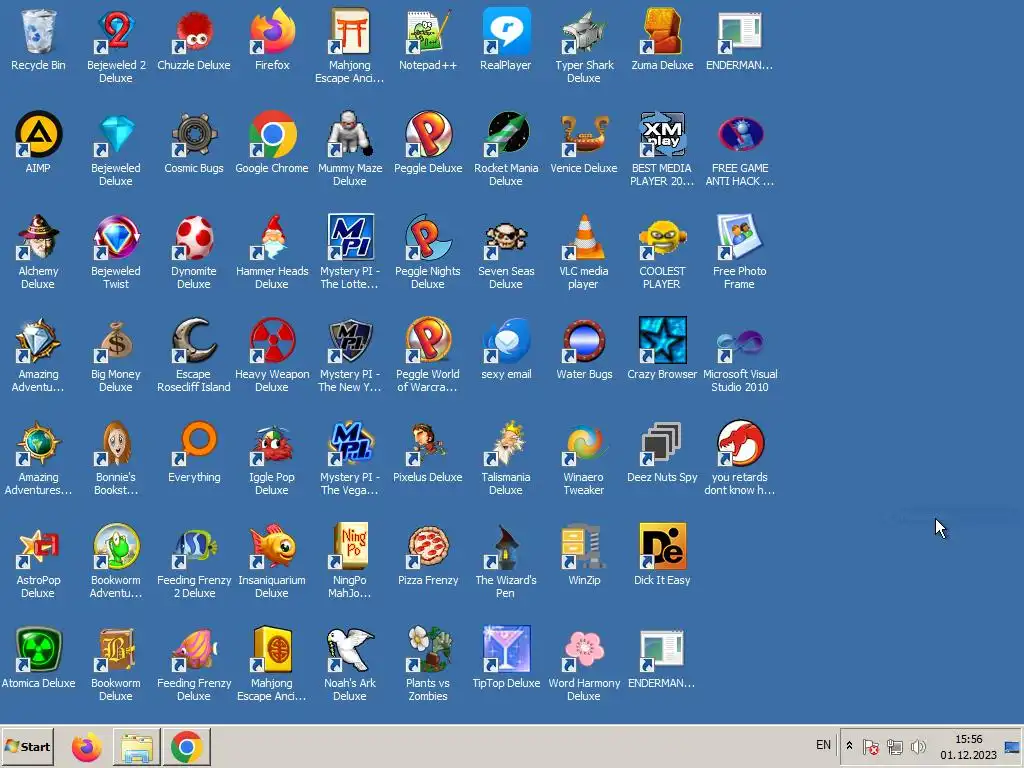Click the Firefox desktop shortcut
This screenshot has width=1024, height=768.
tap(272, 31)
